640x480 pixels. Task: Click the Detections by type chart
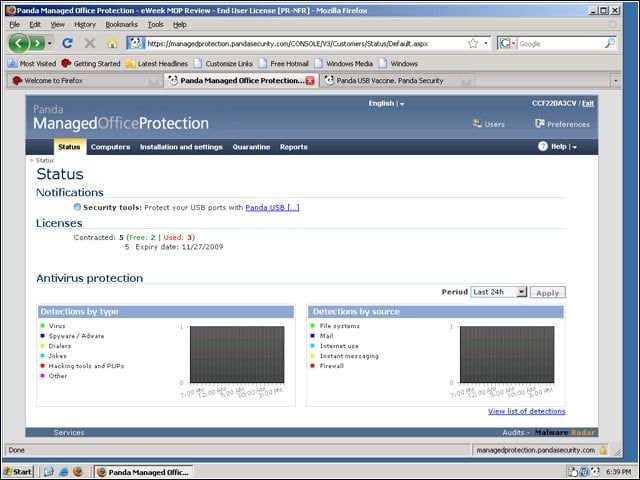pos(237,354)
